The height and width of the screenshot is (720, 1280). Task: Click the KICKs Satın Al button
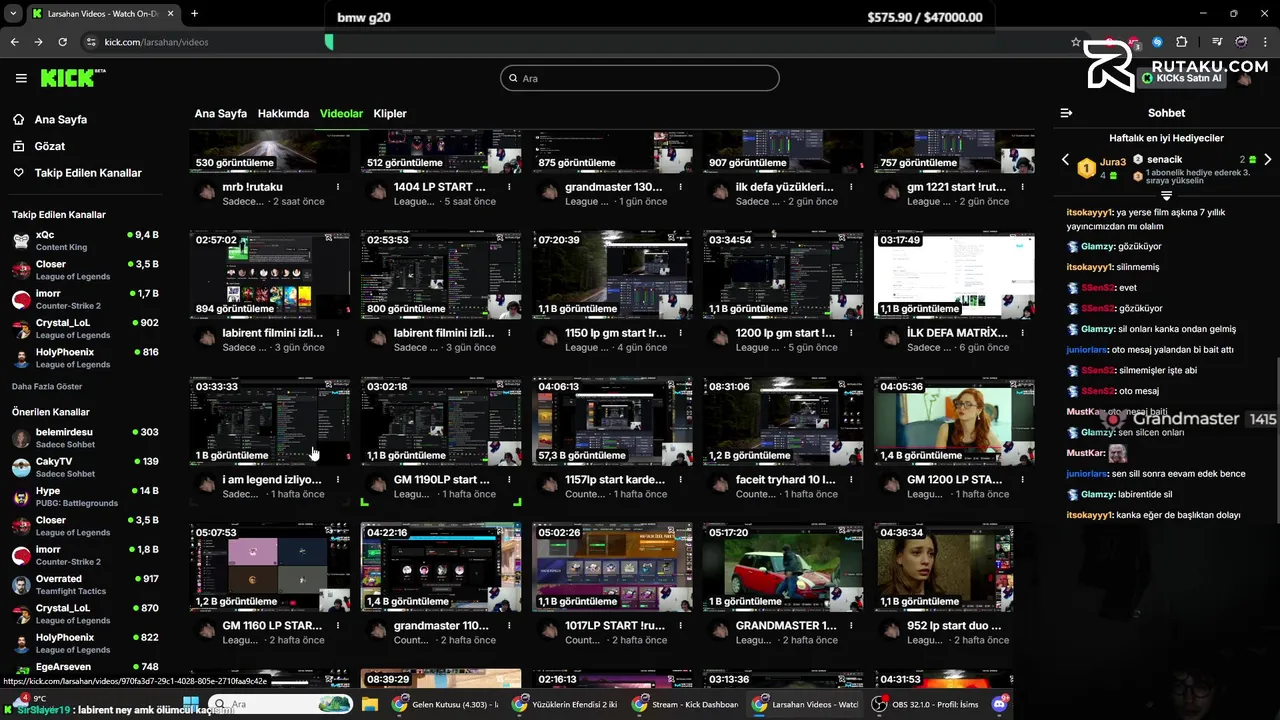click(1181, 78)
